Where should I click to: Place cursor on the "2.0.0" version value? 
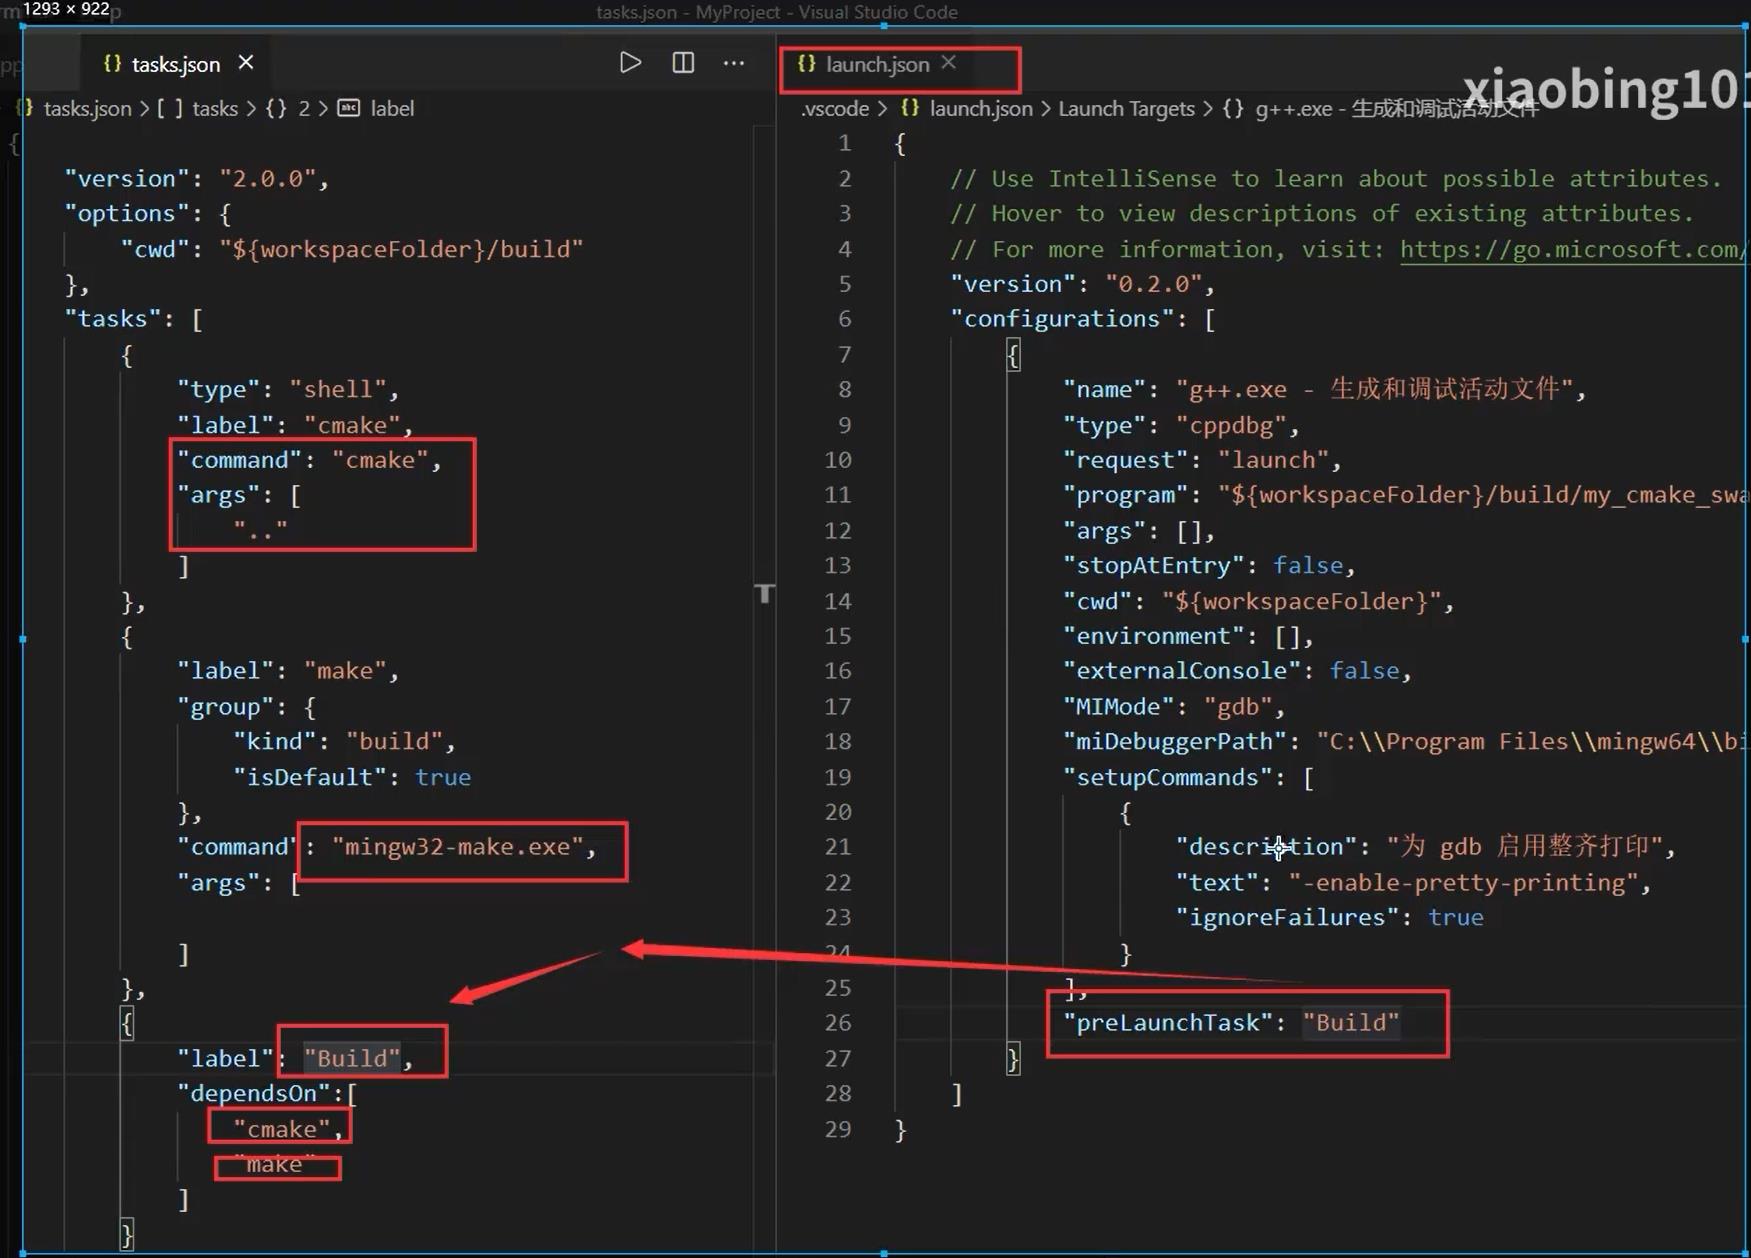pos(267,178)
